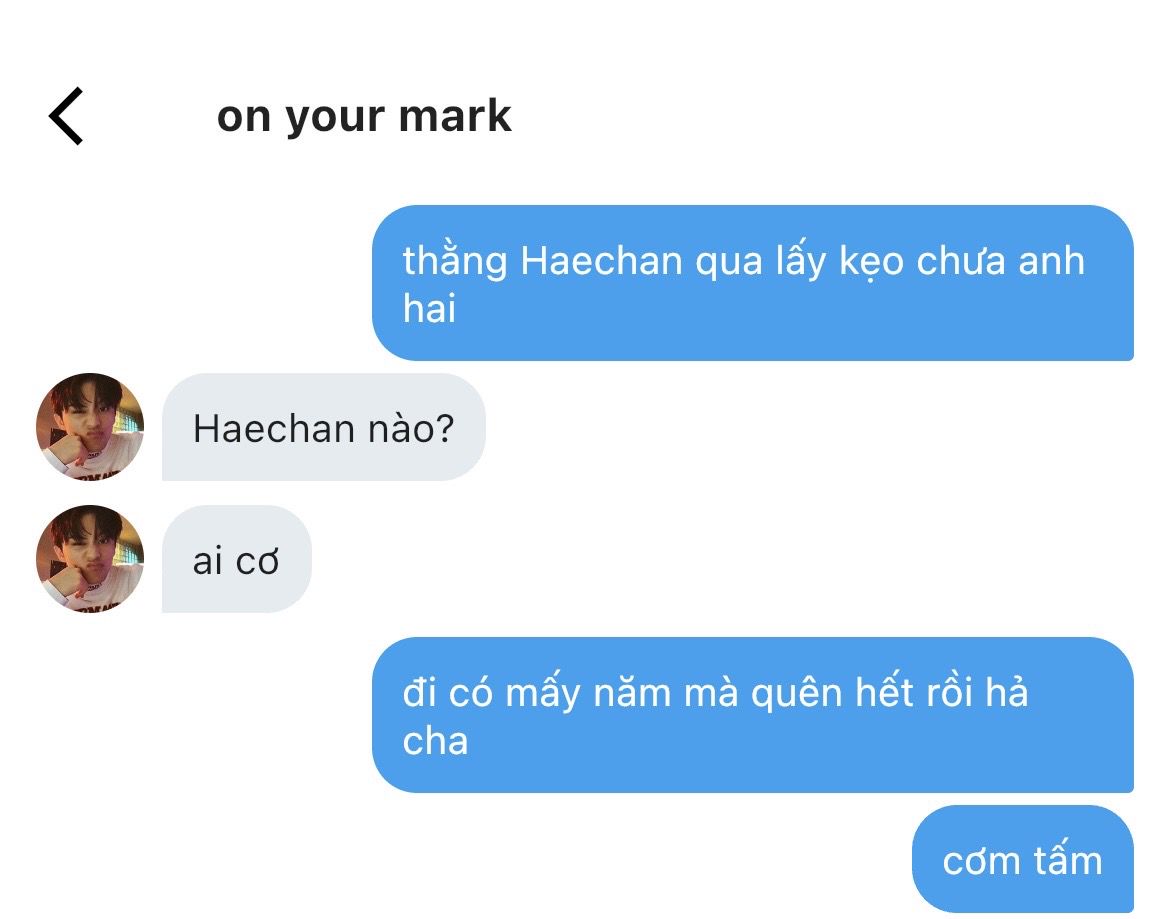Open the 'on your mark' conversation title
This screenshot has height=919, width=1169.
364,117
